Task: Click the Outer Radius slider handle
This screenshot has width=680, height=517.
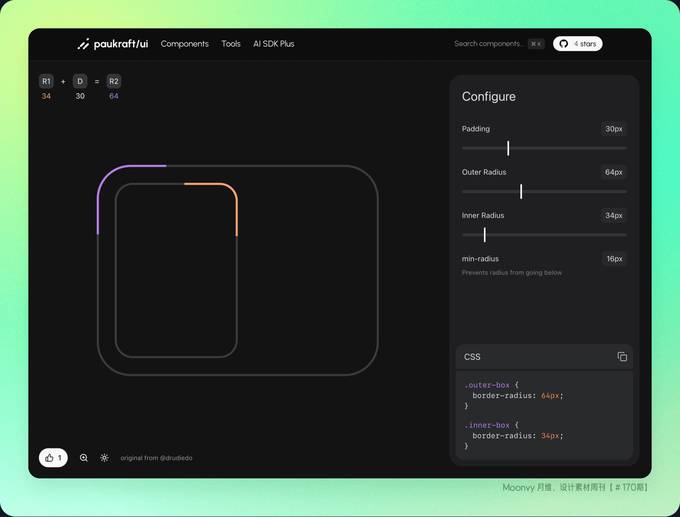Action: (x=521, y=191)
